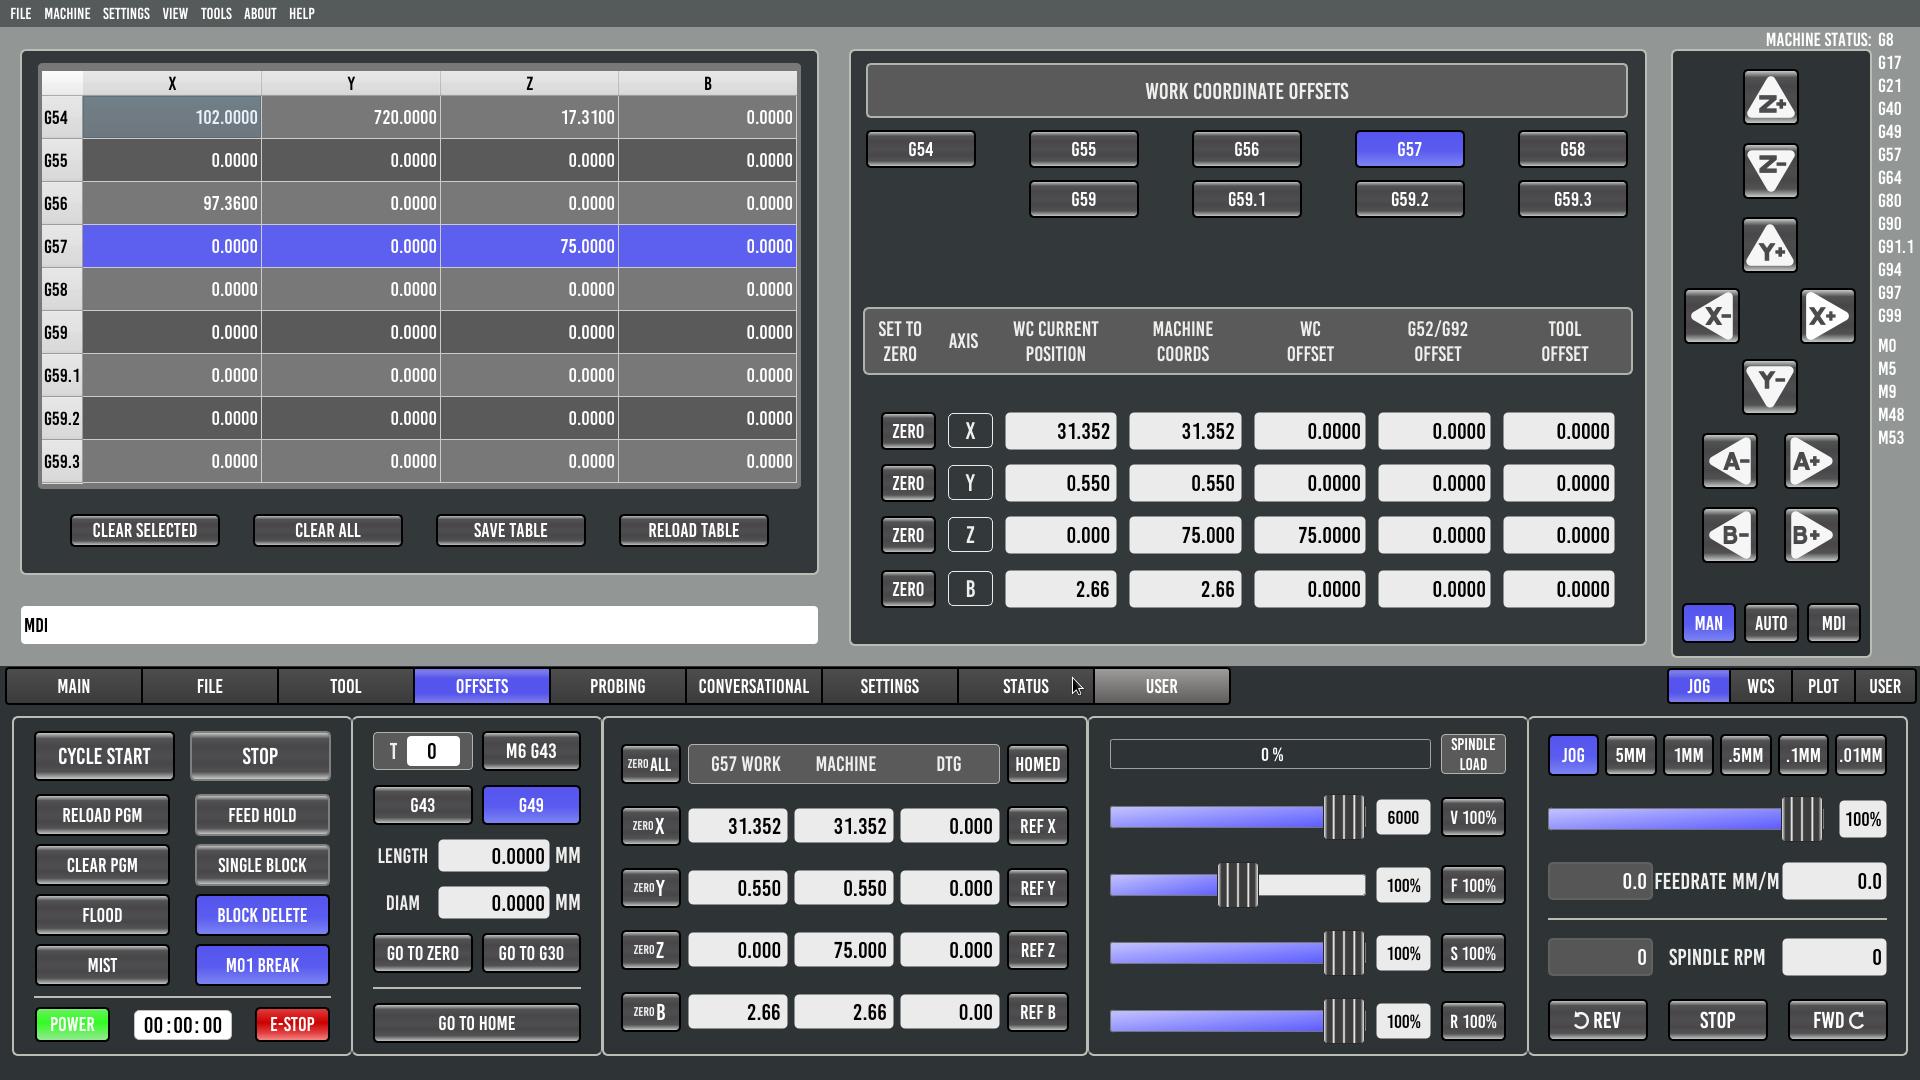The image size is (1920, 1080).
Task: Jog left using the X- arrow
Action: (1711, 317)
